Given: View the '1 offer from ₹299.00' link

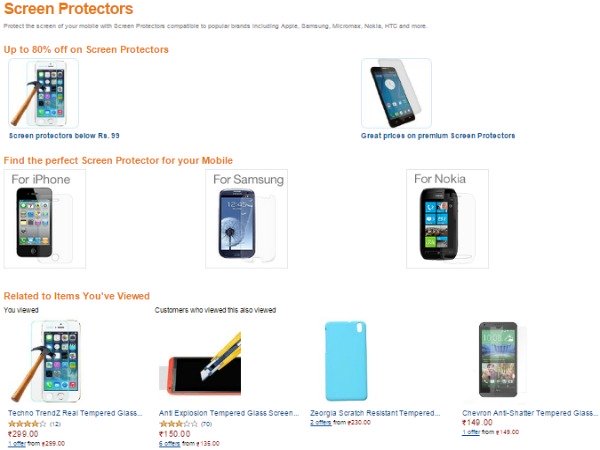Looking at the screenshot, I should [17, 443].
